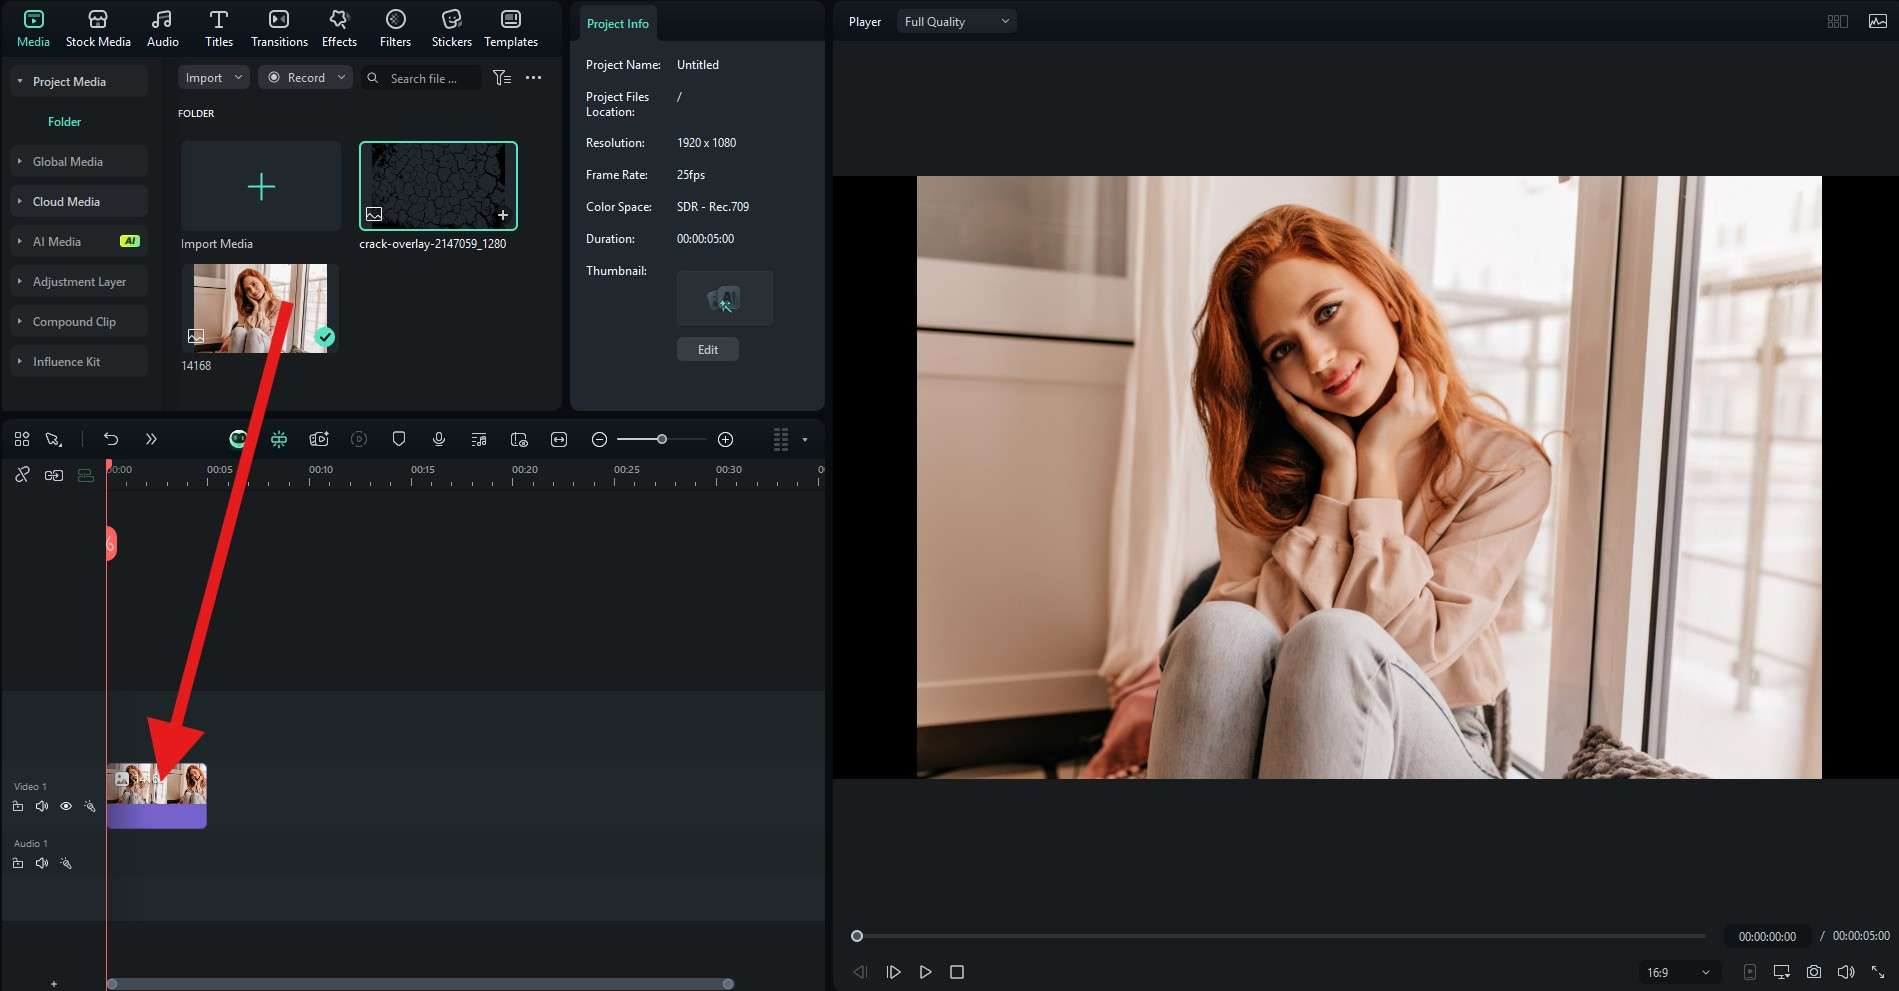The width and height of the screenshot is (1899, 991).
Task: Lock the Video 1 track
Action: (x=18, y=806)
